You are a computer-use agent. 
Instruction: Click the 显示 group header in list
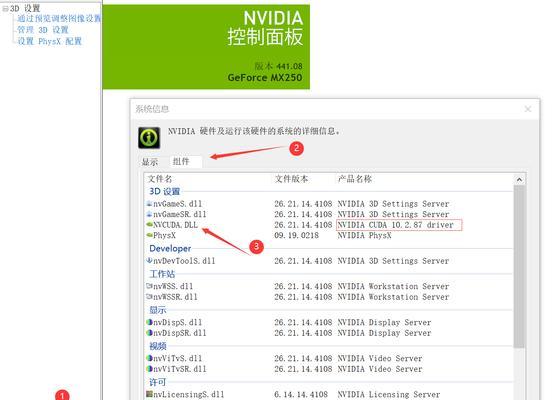click(158, 310)
